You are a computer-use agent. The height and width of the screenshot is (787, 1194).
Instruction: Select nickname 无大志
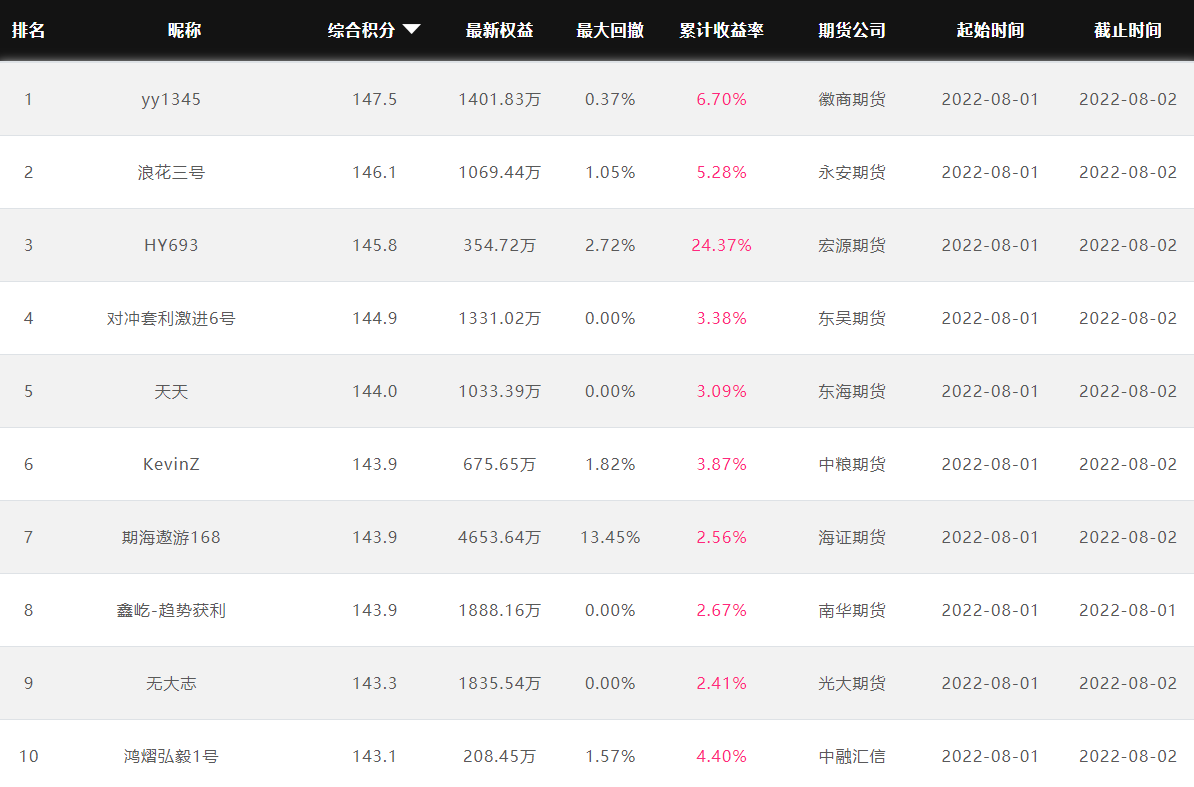171,683
